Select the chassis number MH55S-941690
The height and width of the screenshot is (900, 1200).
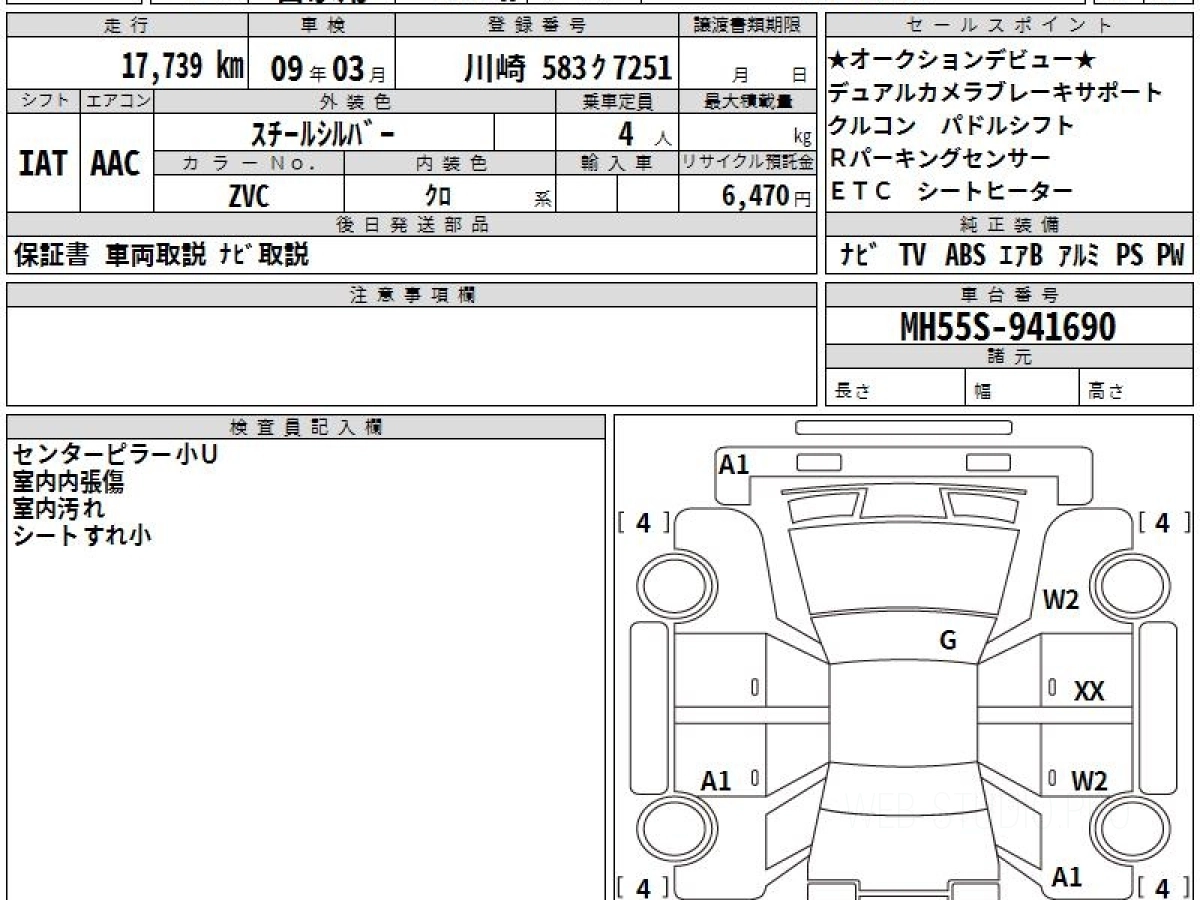tap(1007, 326)
